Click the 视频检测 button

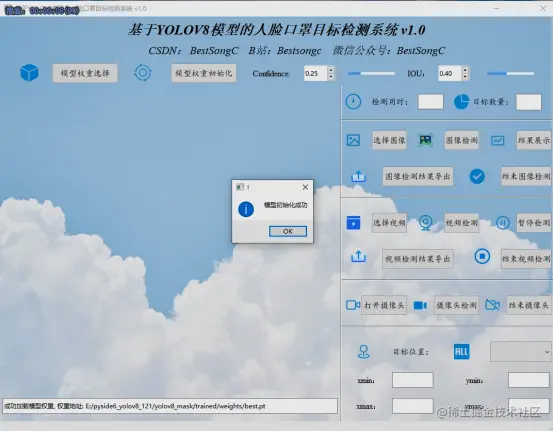click(x=461, y=223)
